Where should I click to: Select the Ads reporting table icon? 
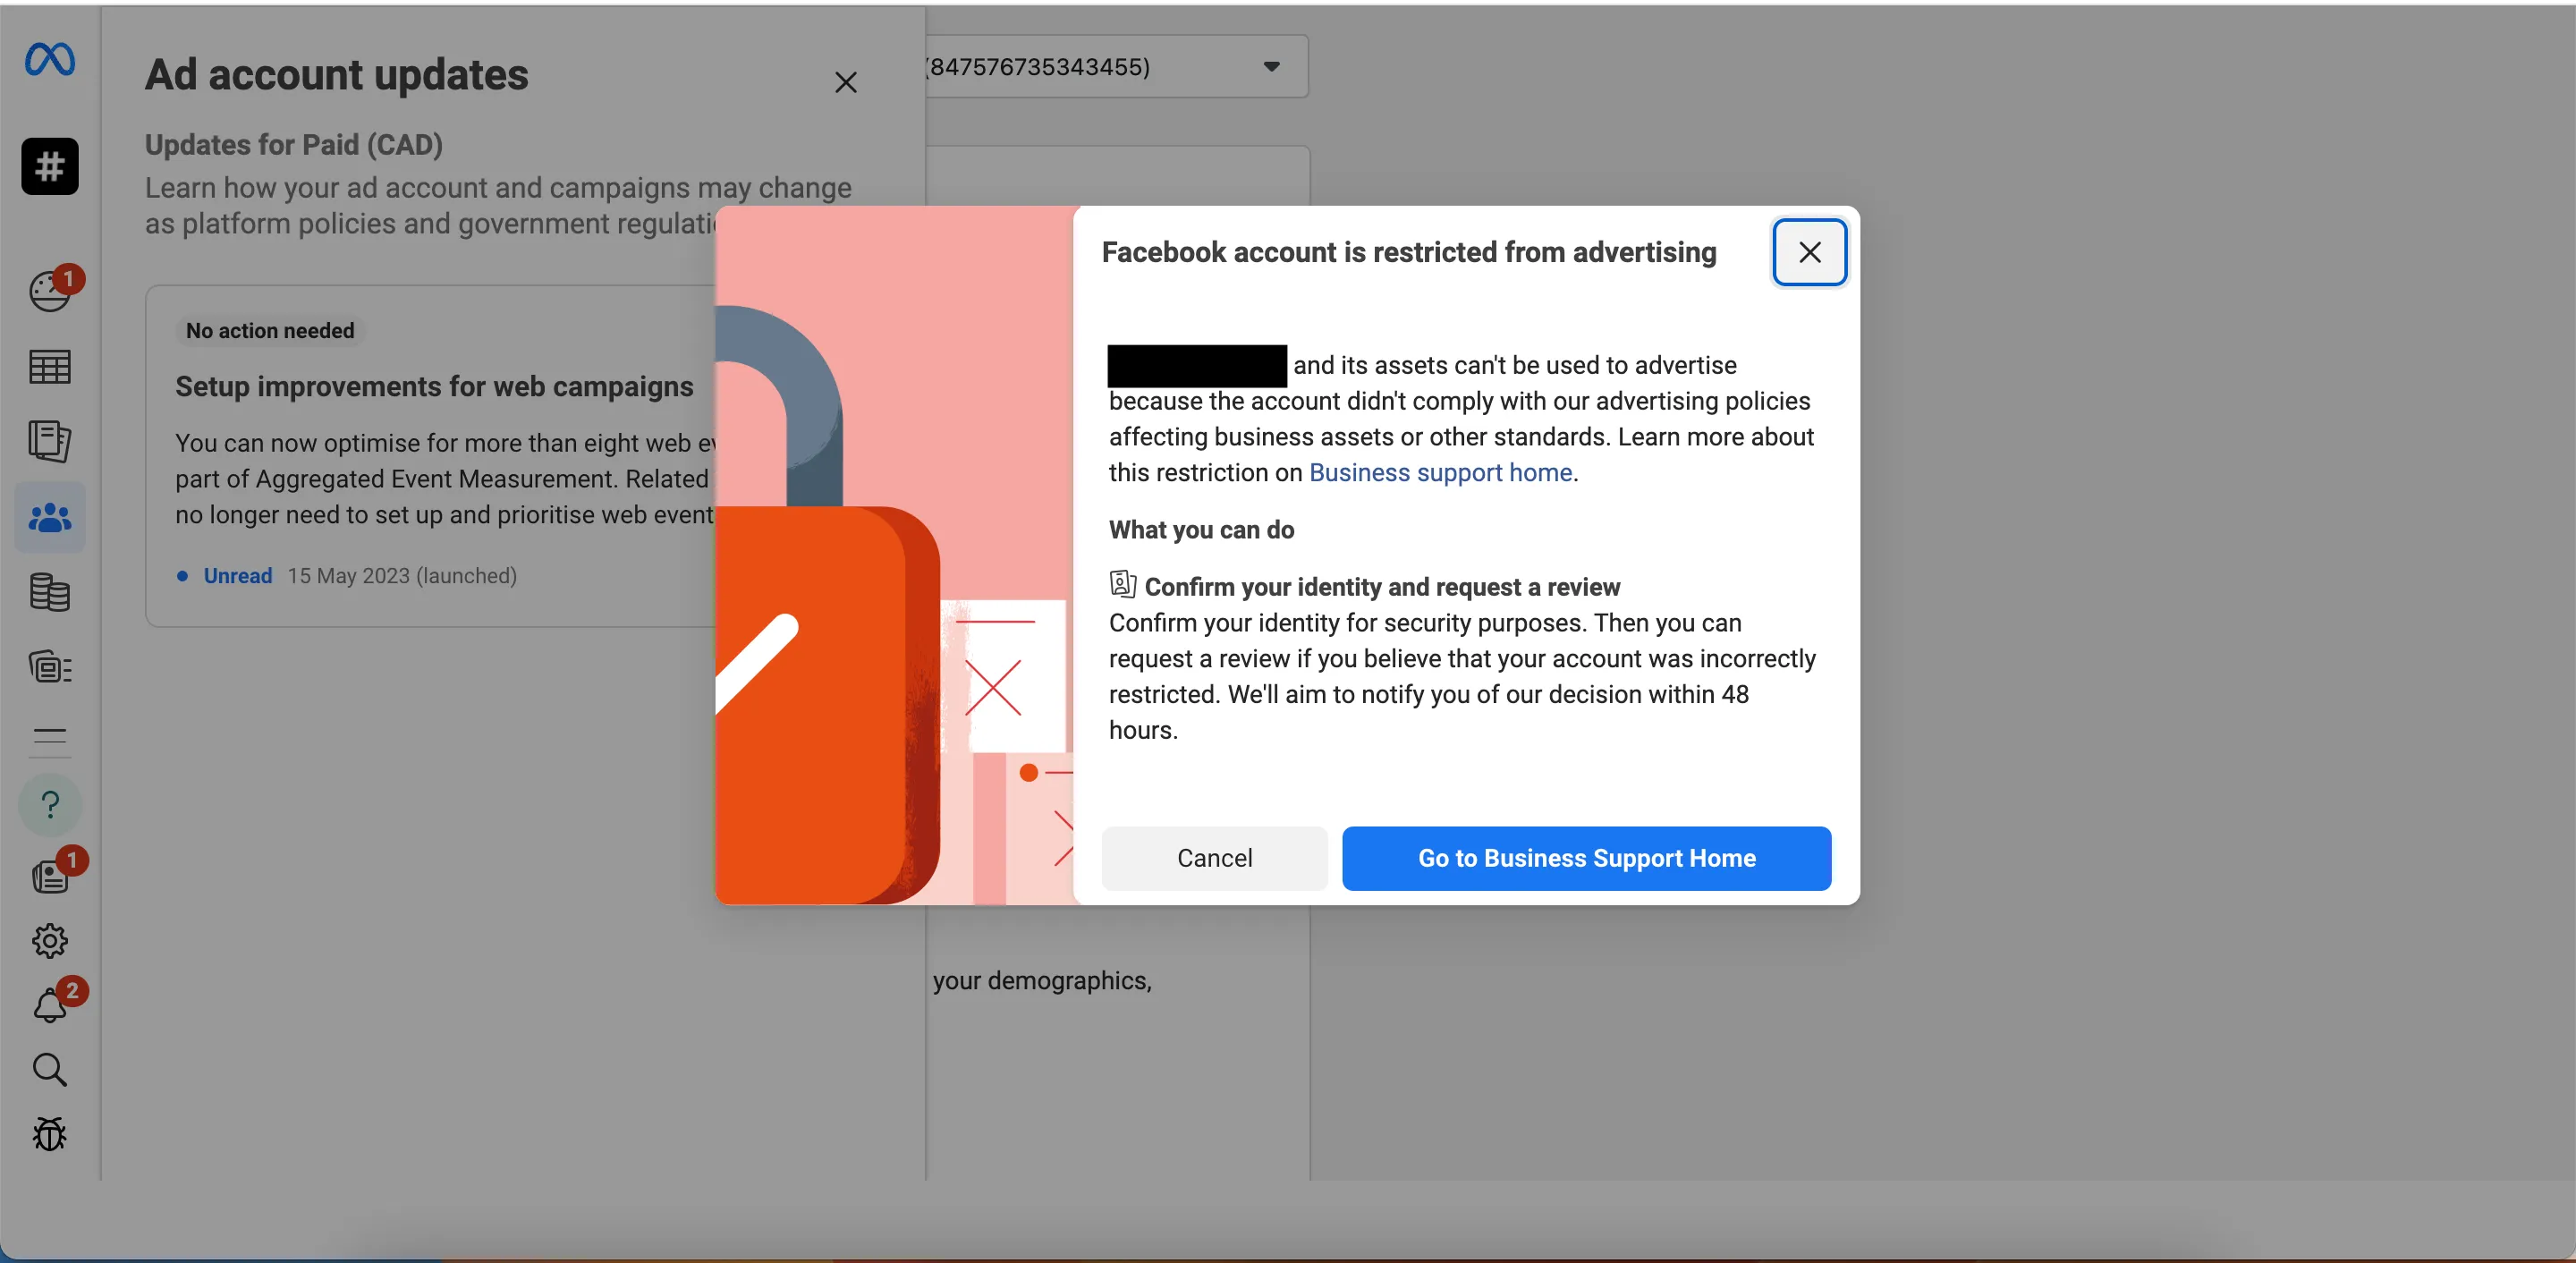point(49,367)
